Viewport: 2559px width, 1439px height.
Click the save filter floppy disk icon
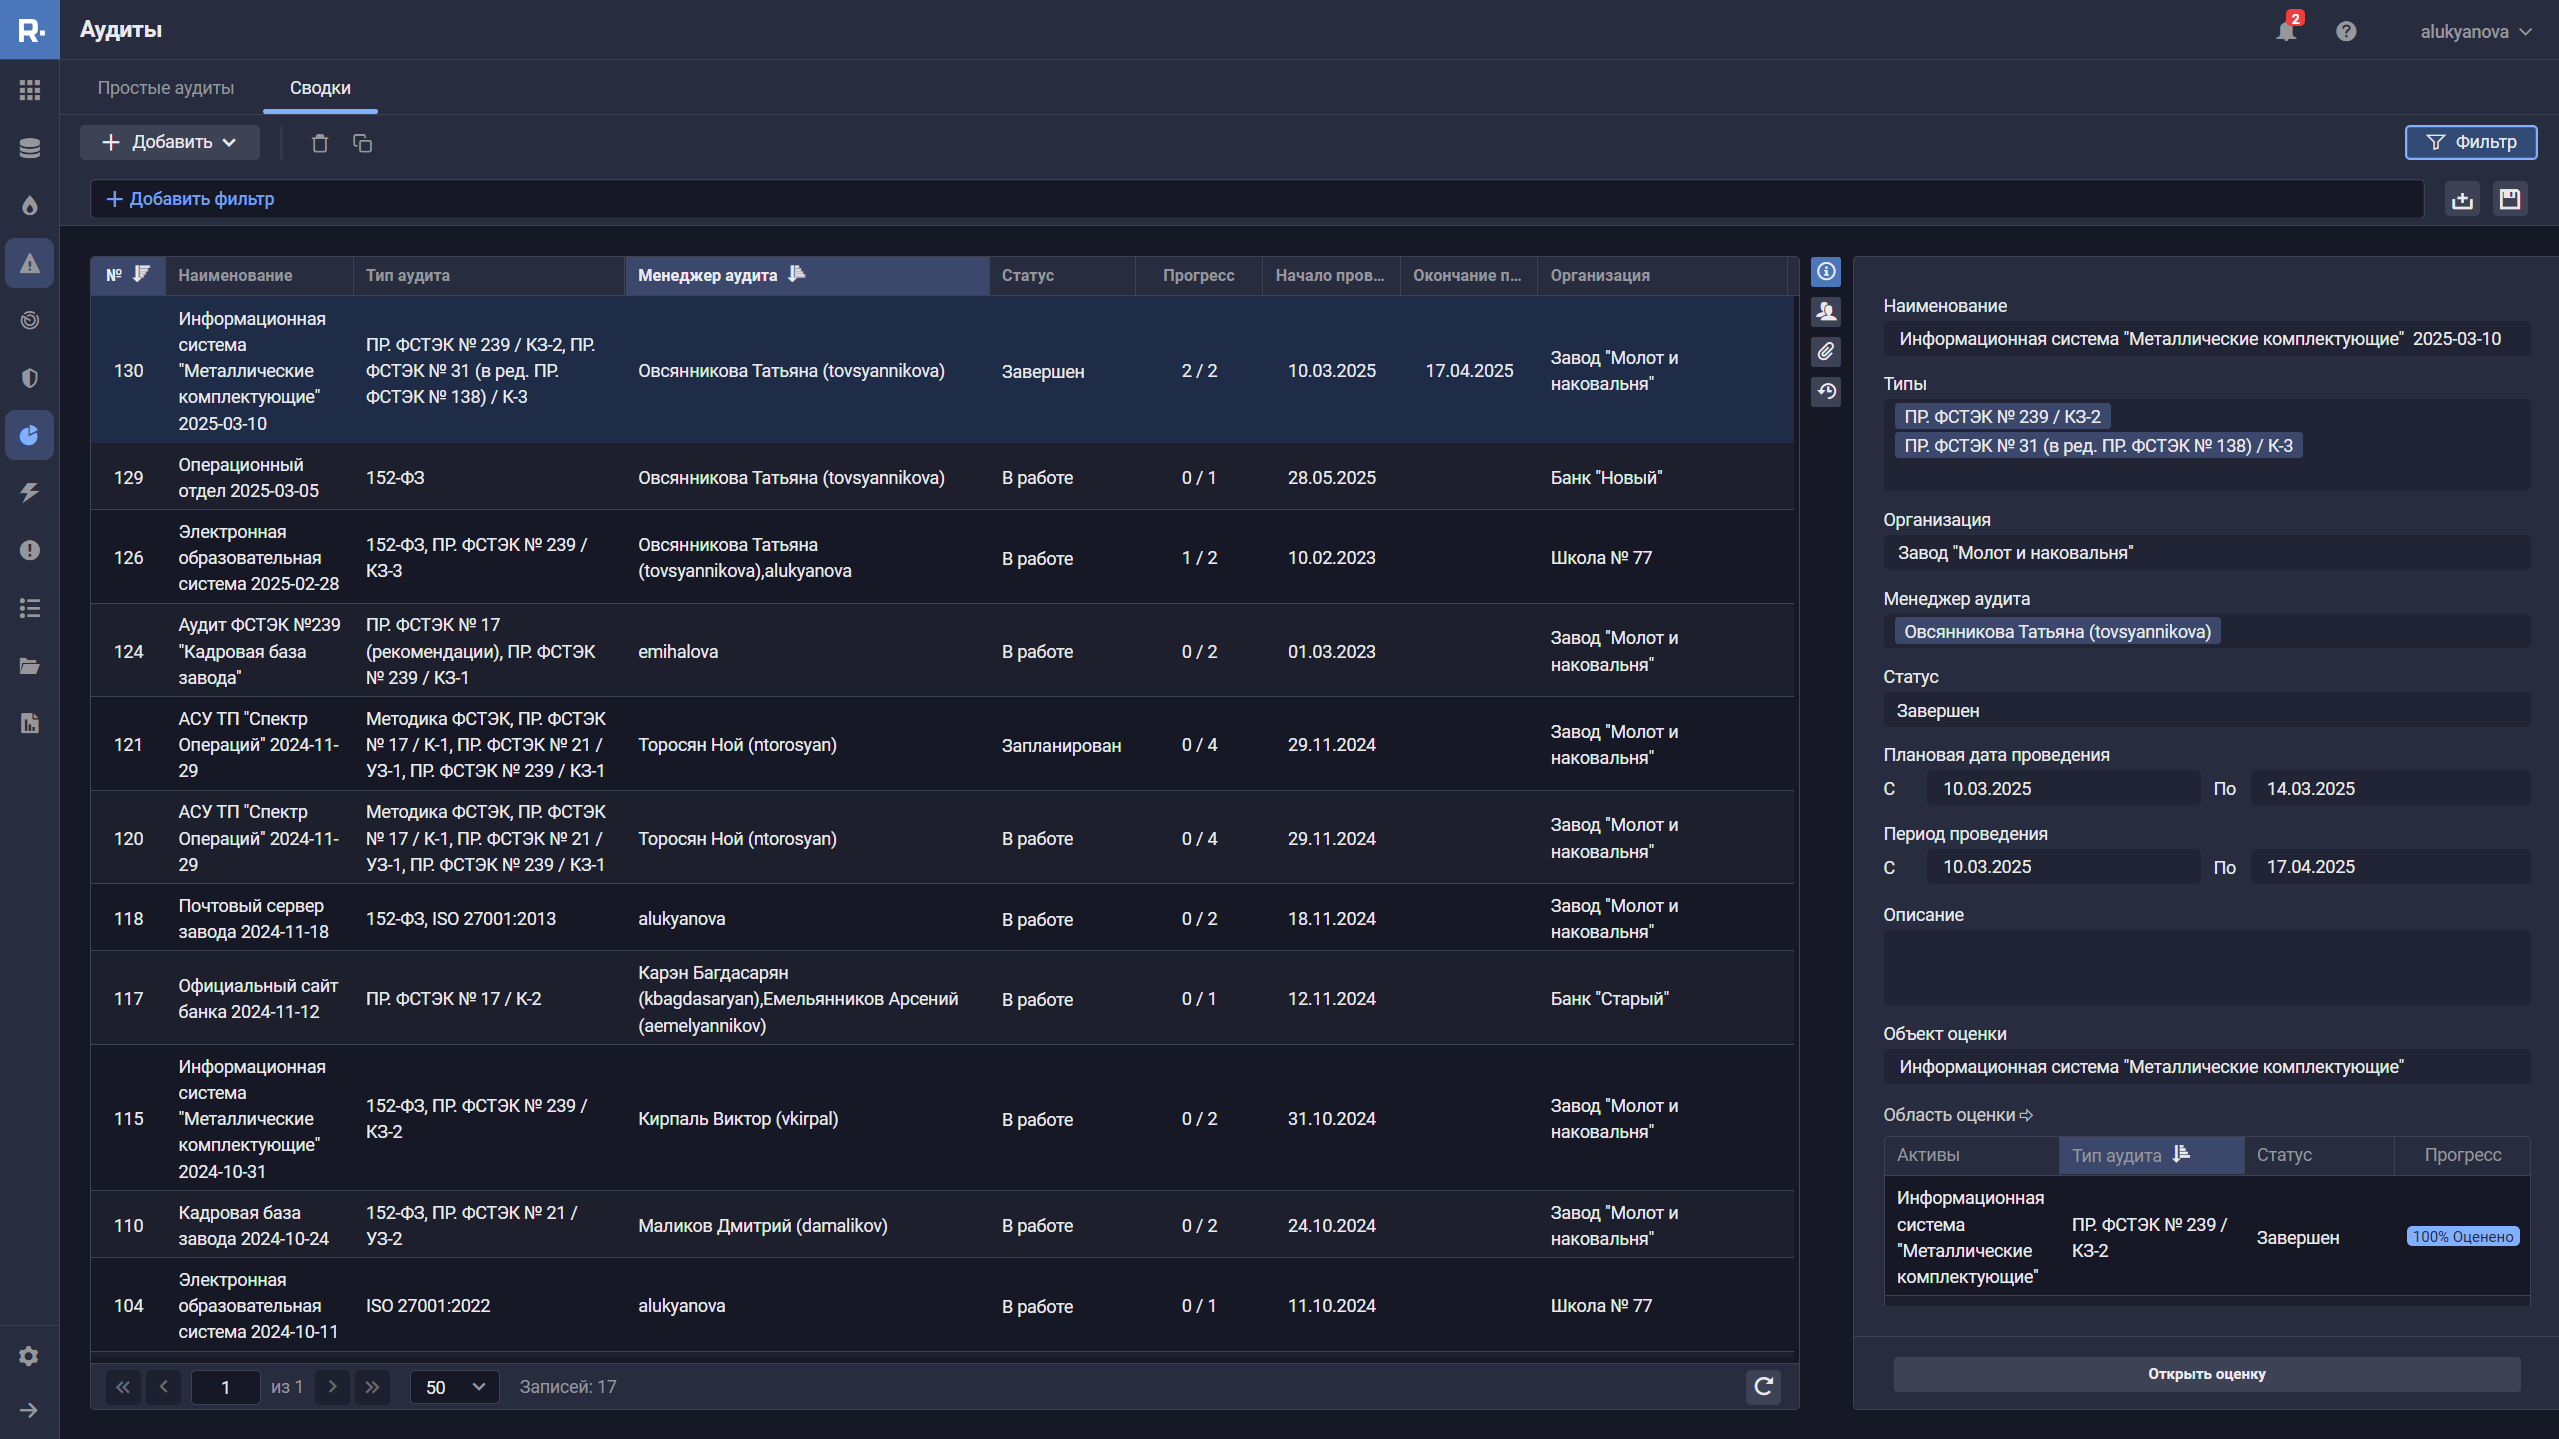[x=2509, y=199]
